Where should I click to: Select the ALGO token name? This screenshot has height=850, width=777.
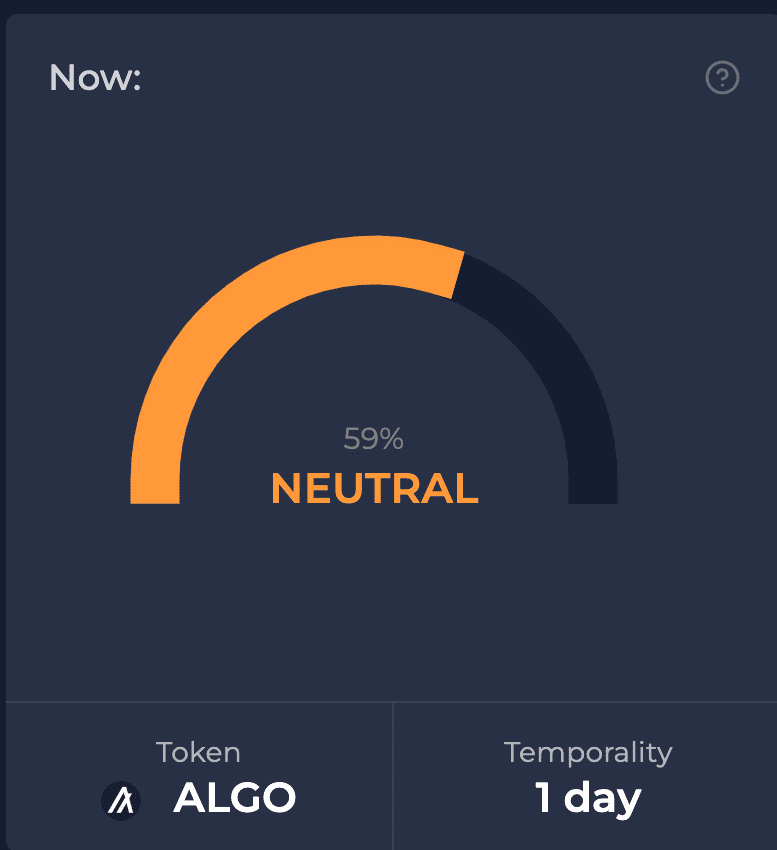235,797
